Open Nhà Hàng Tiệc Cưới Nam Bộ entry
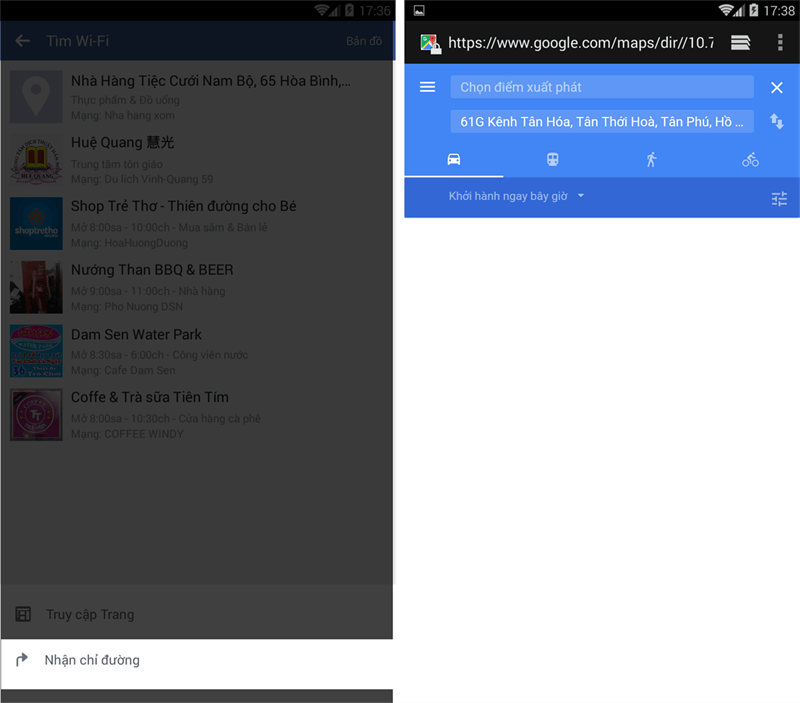Image resolution: width=800 pixels, height=703 pixels. coord(197,97)
